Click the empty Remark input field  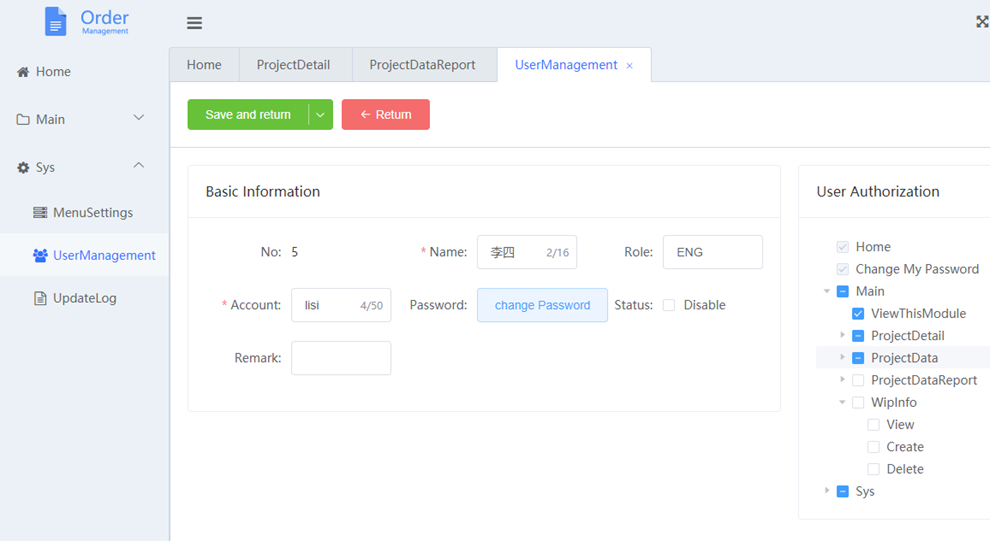(341, 358)
